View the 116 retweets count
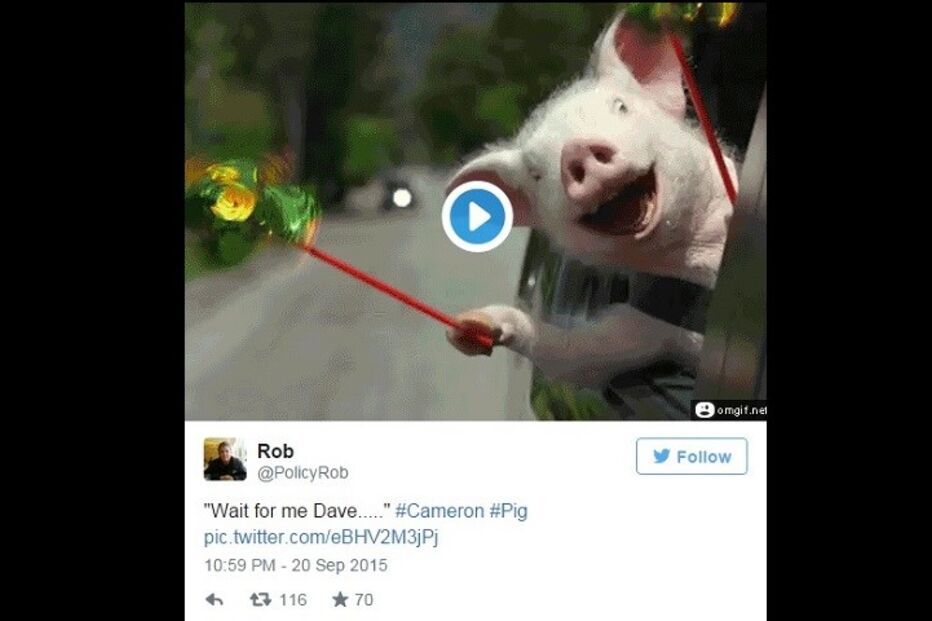This screenshot has width=932, height=621. point(293,600)
